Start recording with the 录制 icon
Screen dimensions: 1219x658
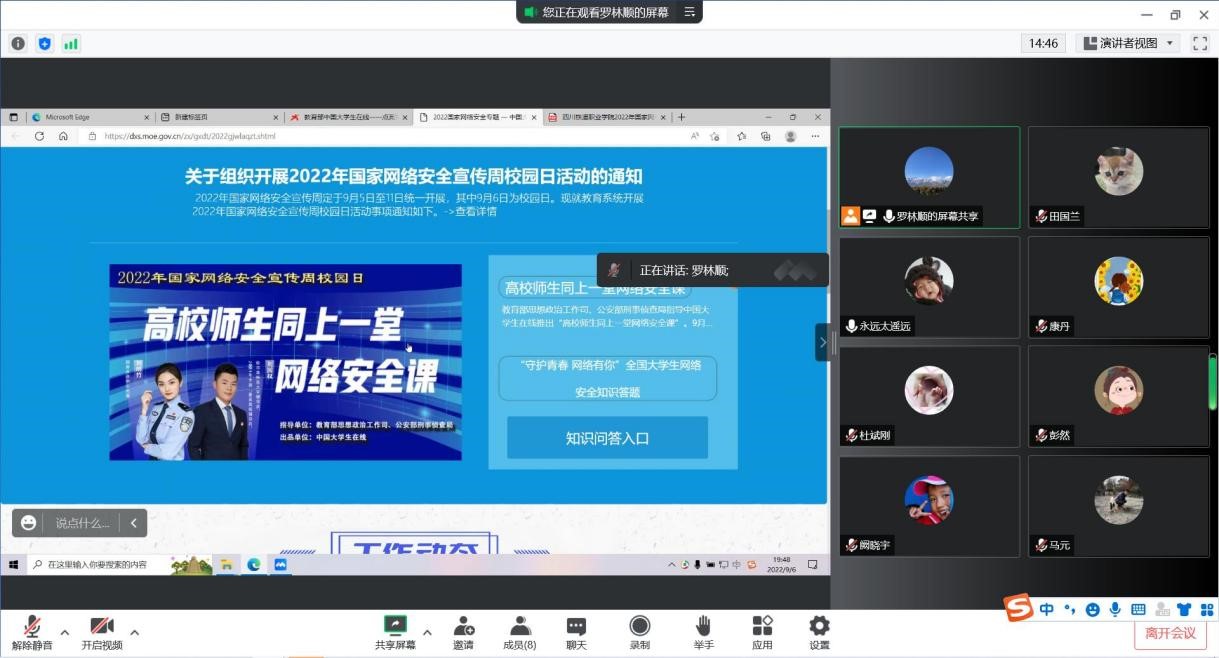click(639, 632)
